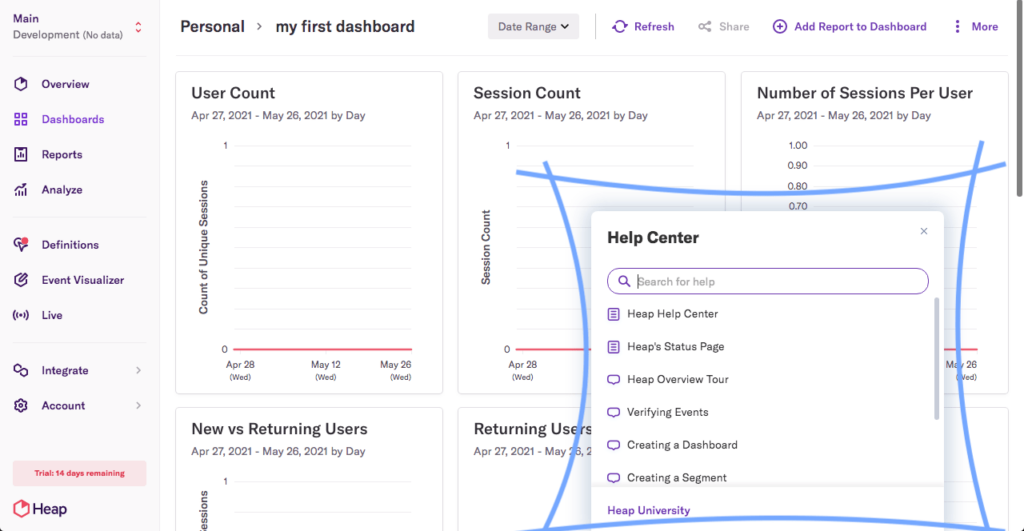Click the document icon beside Heap Help Center
The width and height of the screenshot is (1024, 531).
point(613,314)
